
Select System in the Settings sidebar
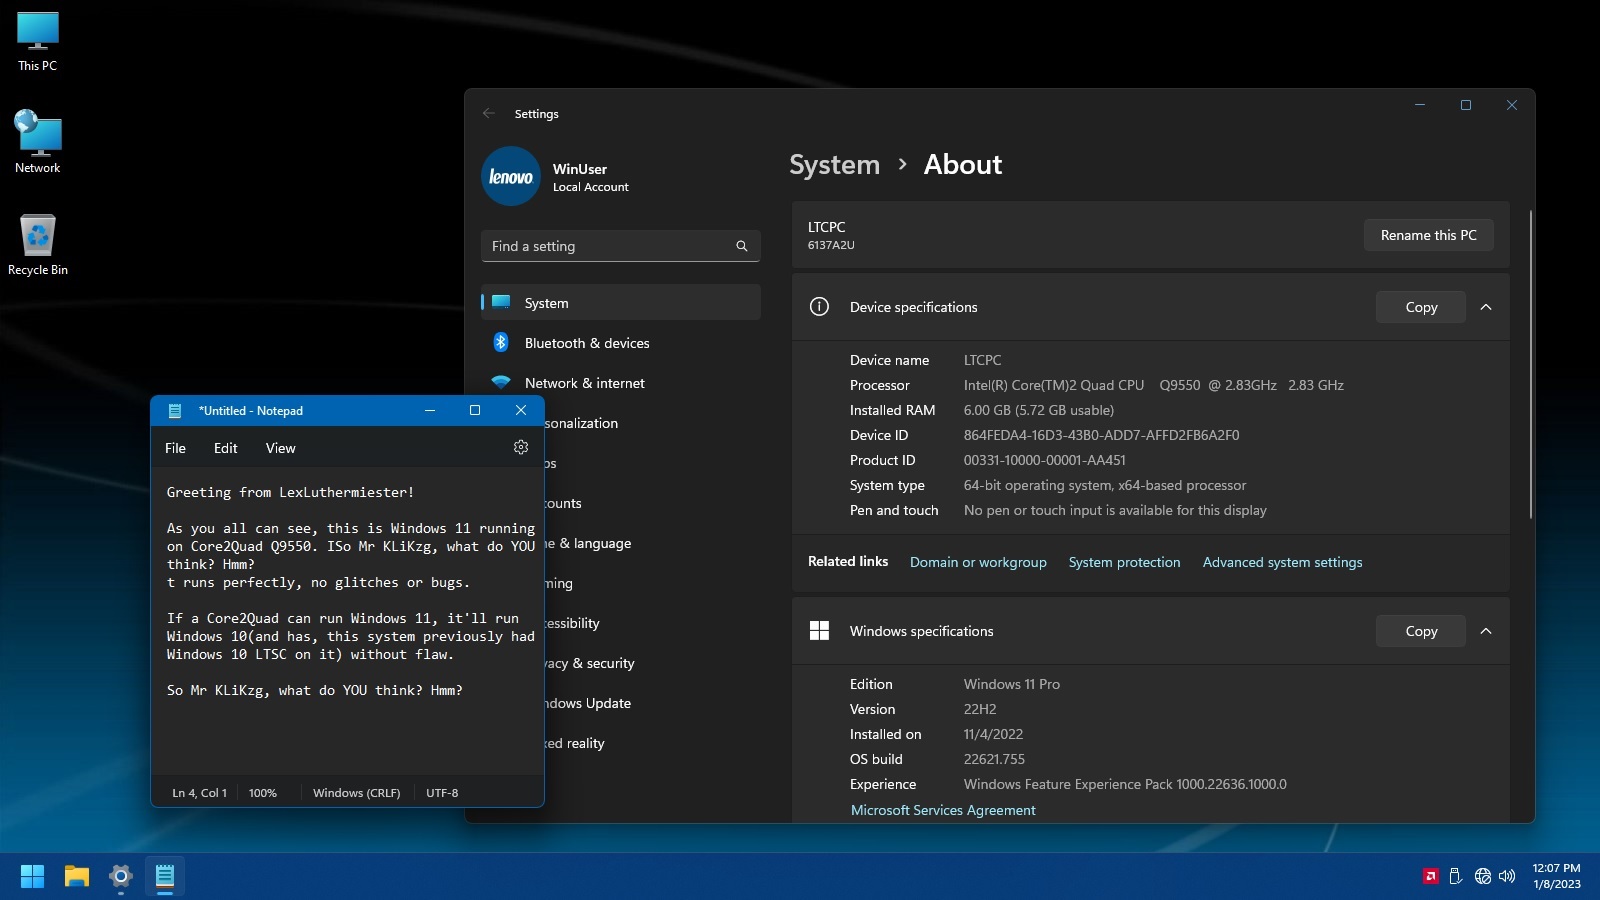pyautogui.click(x=621, y=302)
